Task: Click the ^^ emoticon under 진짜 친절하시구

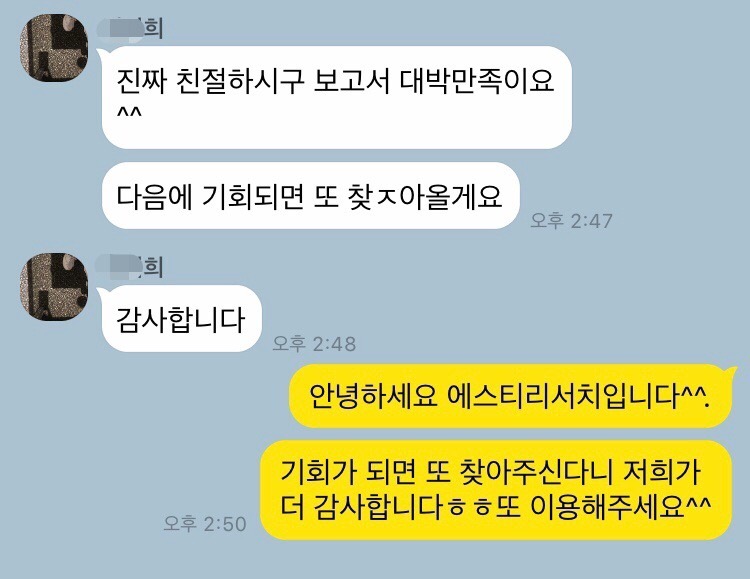Action: 129,114
